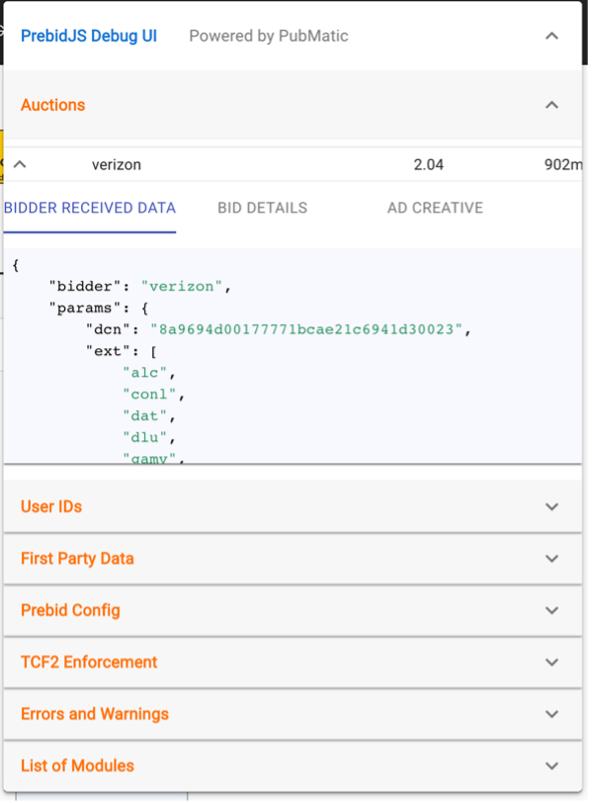This screenshot has height=803, width=592.
Task: Expand the Prebid Config chevron
Action: (x=552, y=610)
